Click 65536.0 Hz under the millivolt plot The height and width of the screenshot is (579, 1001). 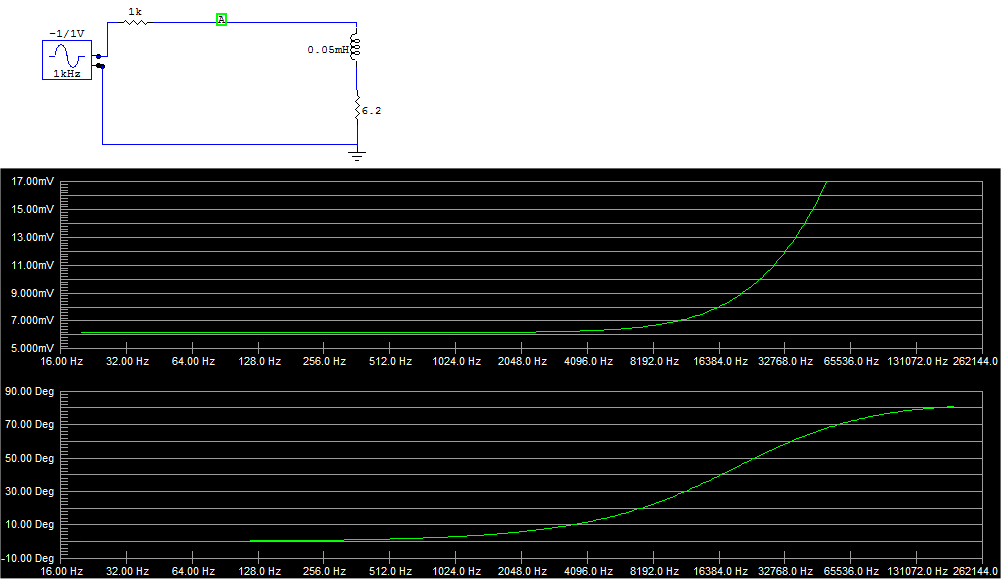tap(851, 361)
